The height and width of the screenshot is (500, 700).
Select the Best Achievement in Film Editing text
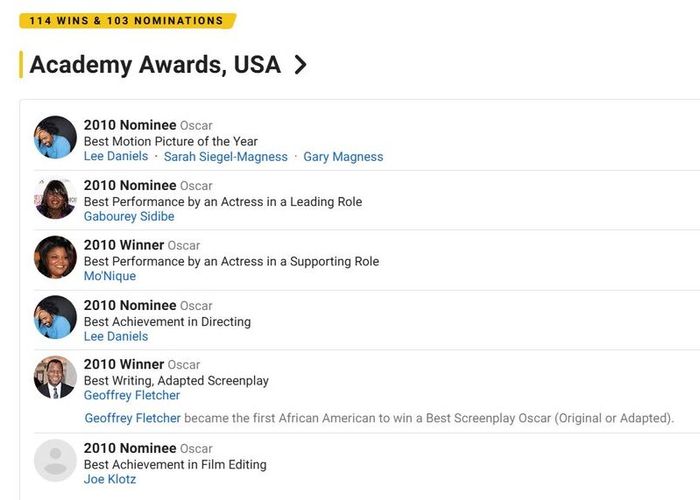tap(175, 465)
